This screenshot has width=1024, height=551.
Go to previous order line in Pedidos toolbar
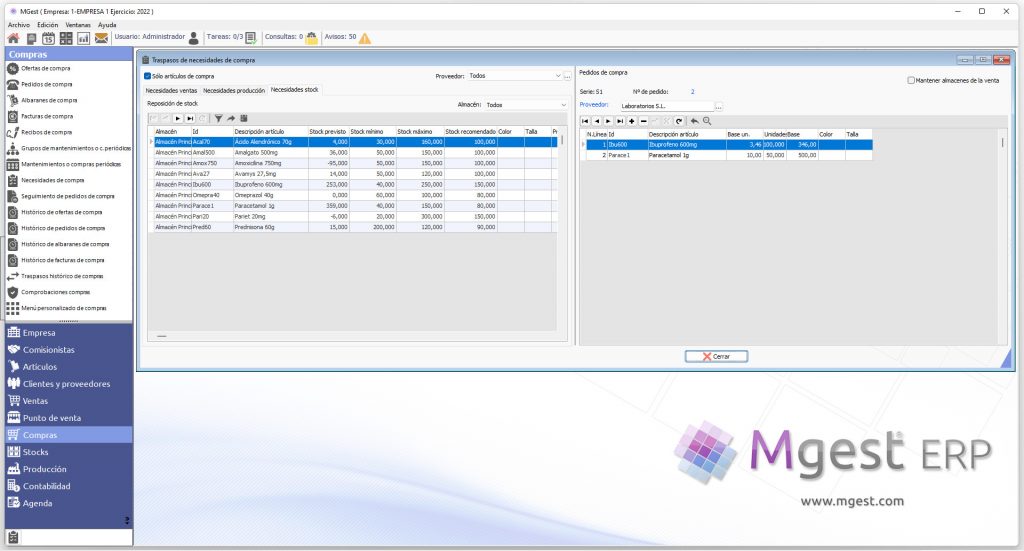[x=597, y=121]
